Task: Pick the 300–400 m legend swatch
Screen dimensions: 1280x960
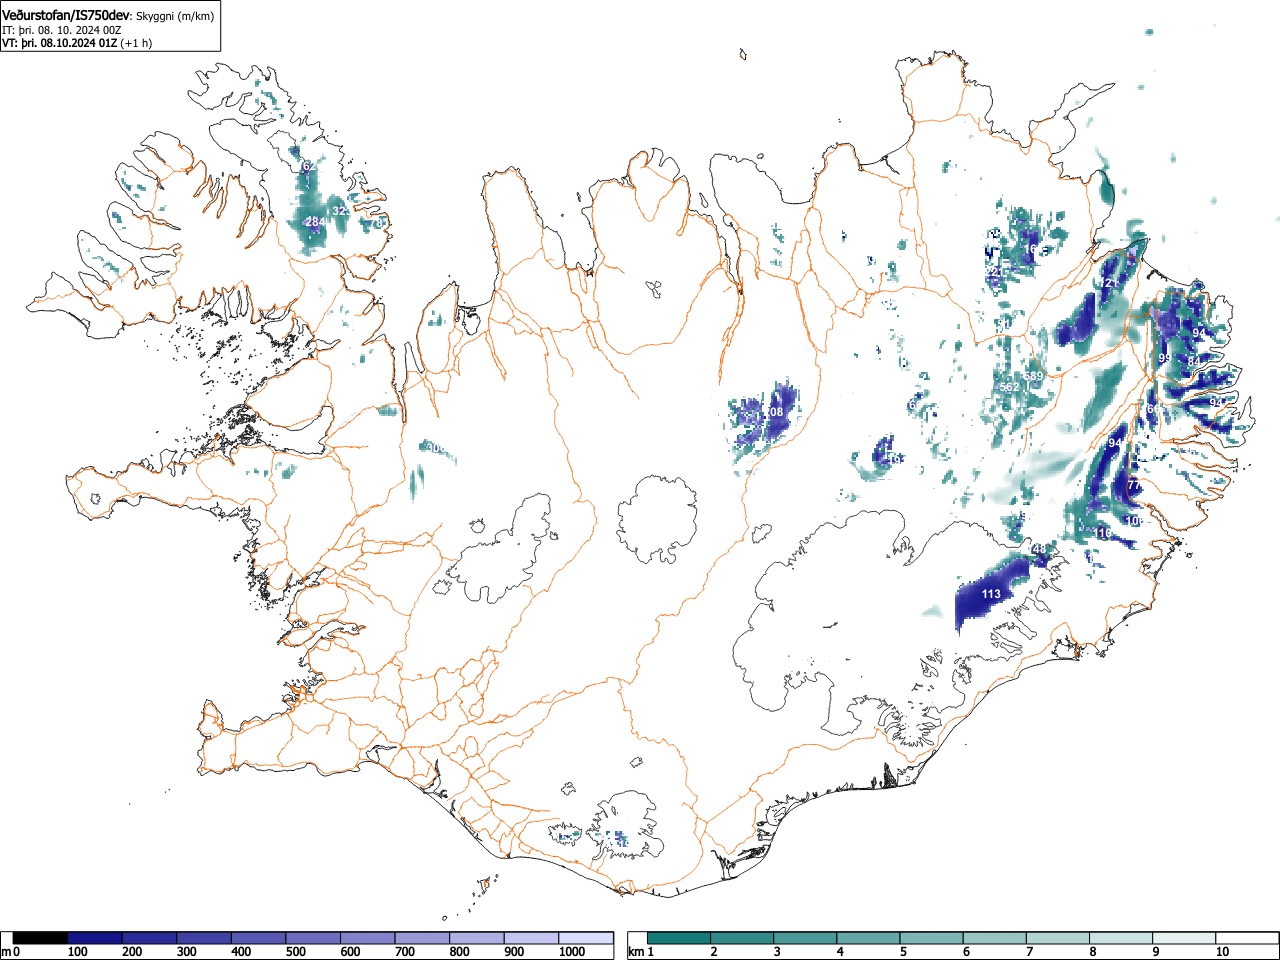Action: click(204, 938)
